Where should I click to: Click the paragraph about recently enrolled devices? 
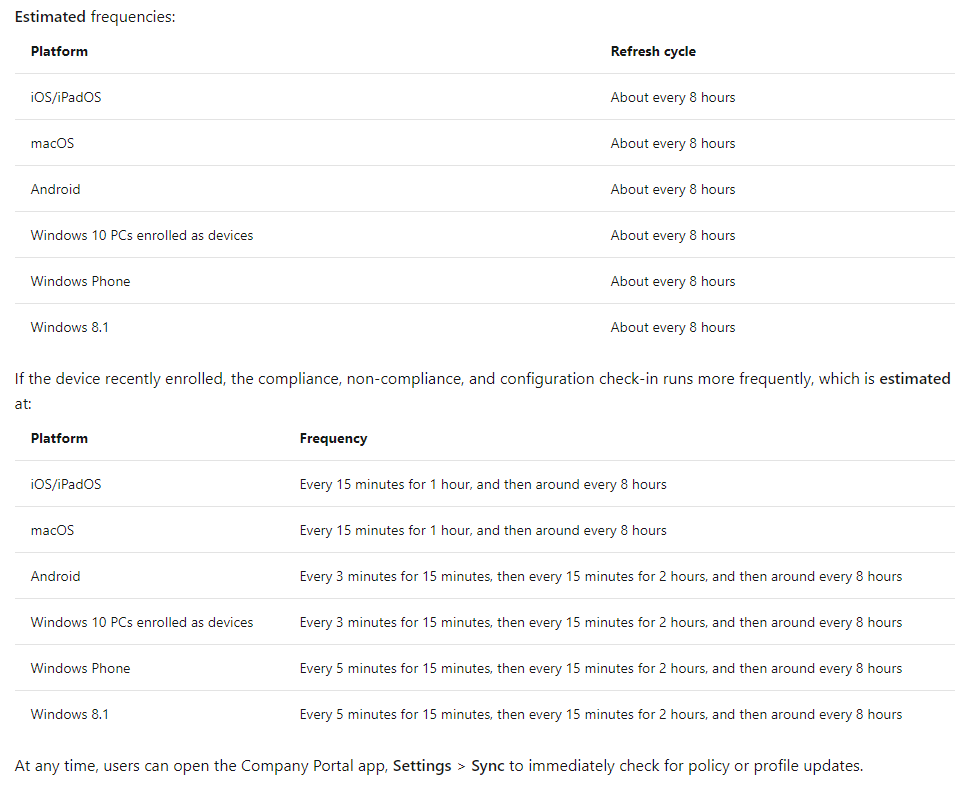(482, 391)
